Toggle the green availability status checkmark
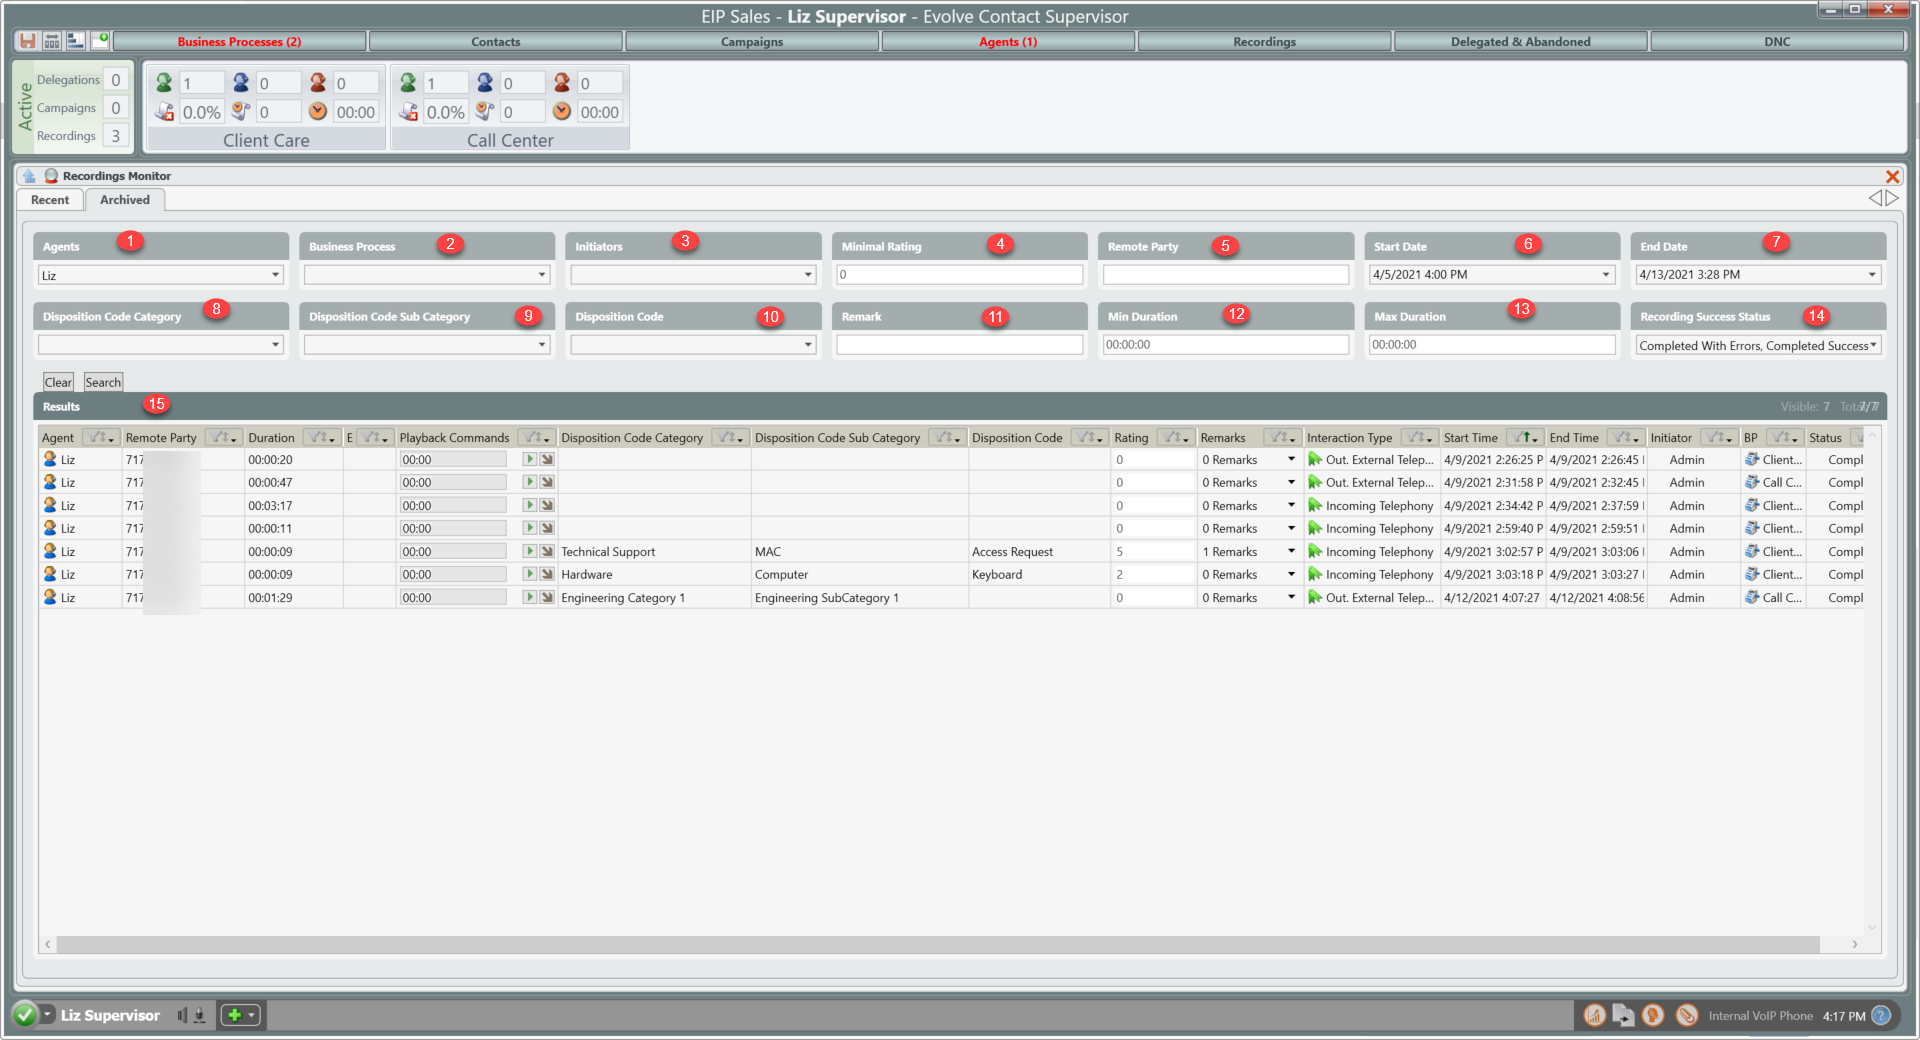Viewport: 1920px width, 1040px height. [25, 1015]
